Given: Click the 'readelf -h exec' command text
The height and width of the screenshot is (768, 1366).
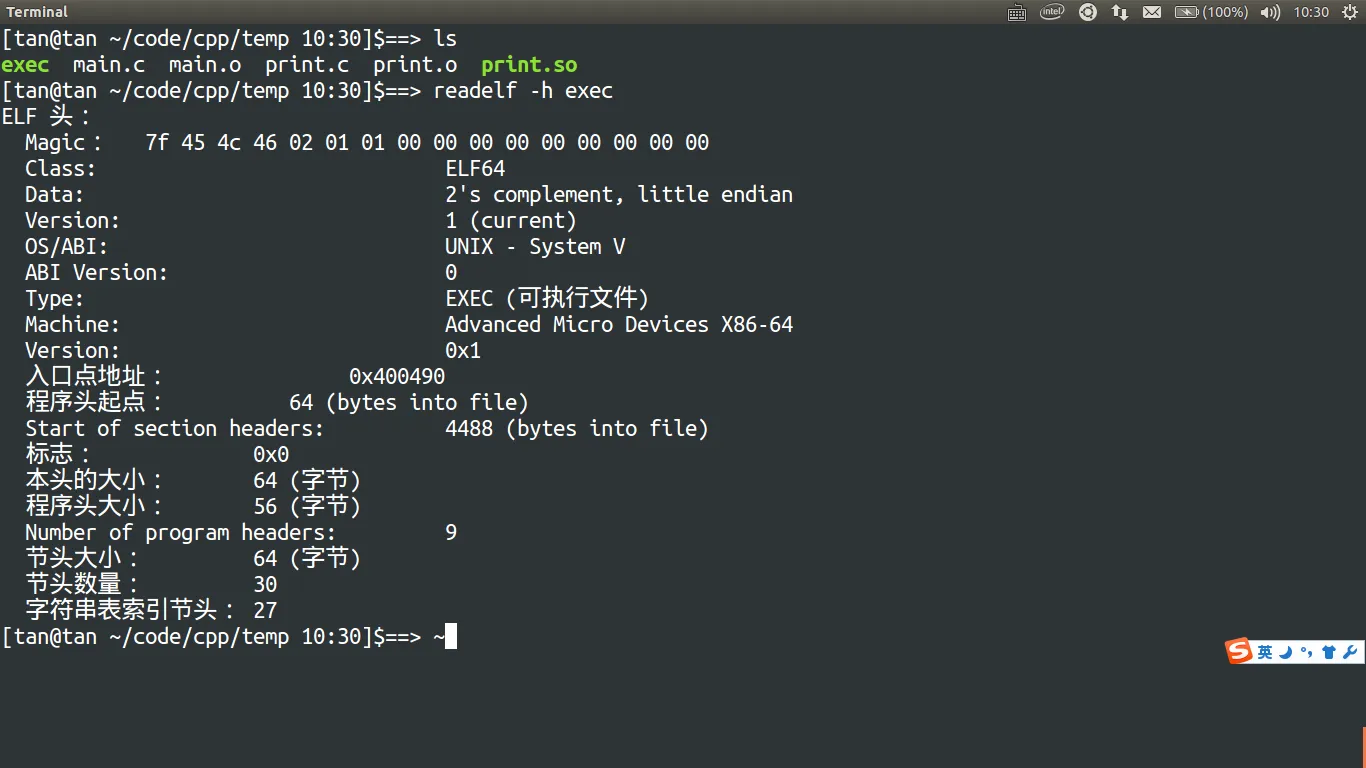Looking at the screenshot, I should coord(523,91).
